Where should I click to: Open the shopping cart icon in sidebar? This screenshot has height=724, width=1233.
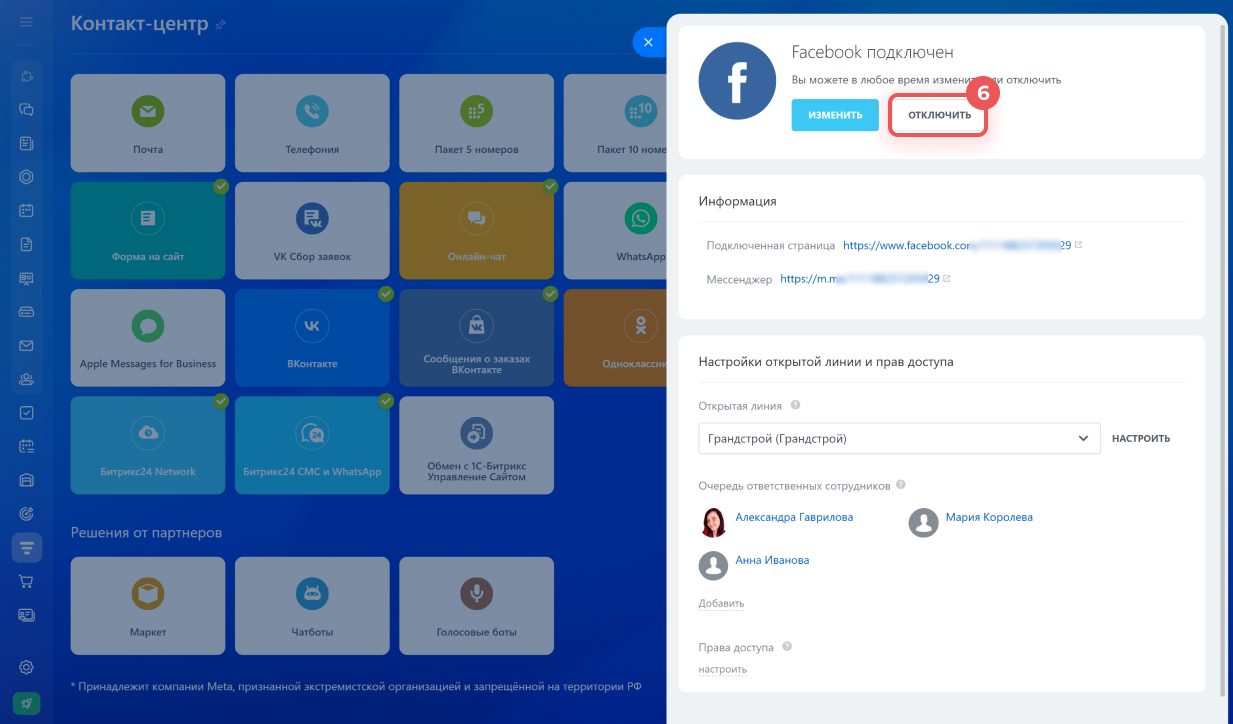click(27, 581)
